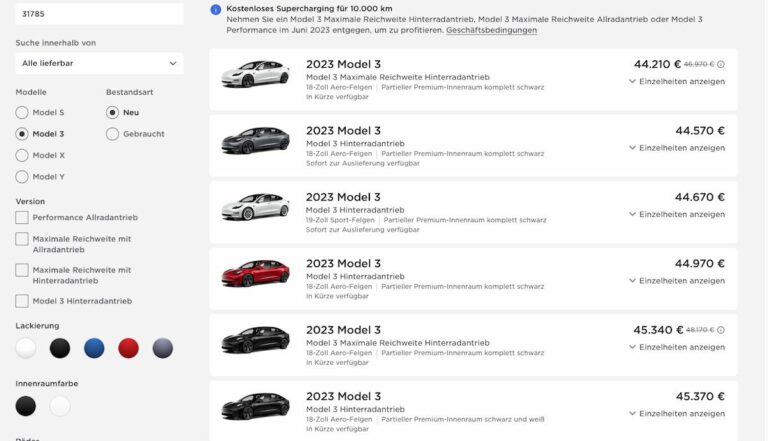768x441 pixels.
Task: Expand Einzelheiten anzeigen for the 44.970 € car
Action: (677, 281)
